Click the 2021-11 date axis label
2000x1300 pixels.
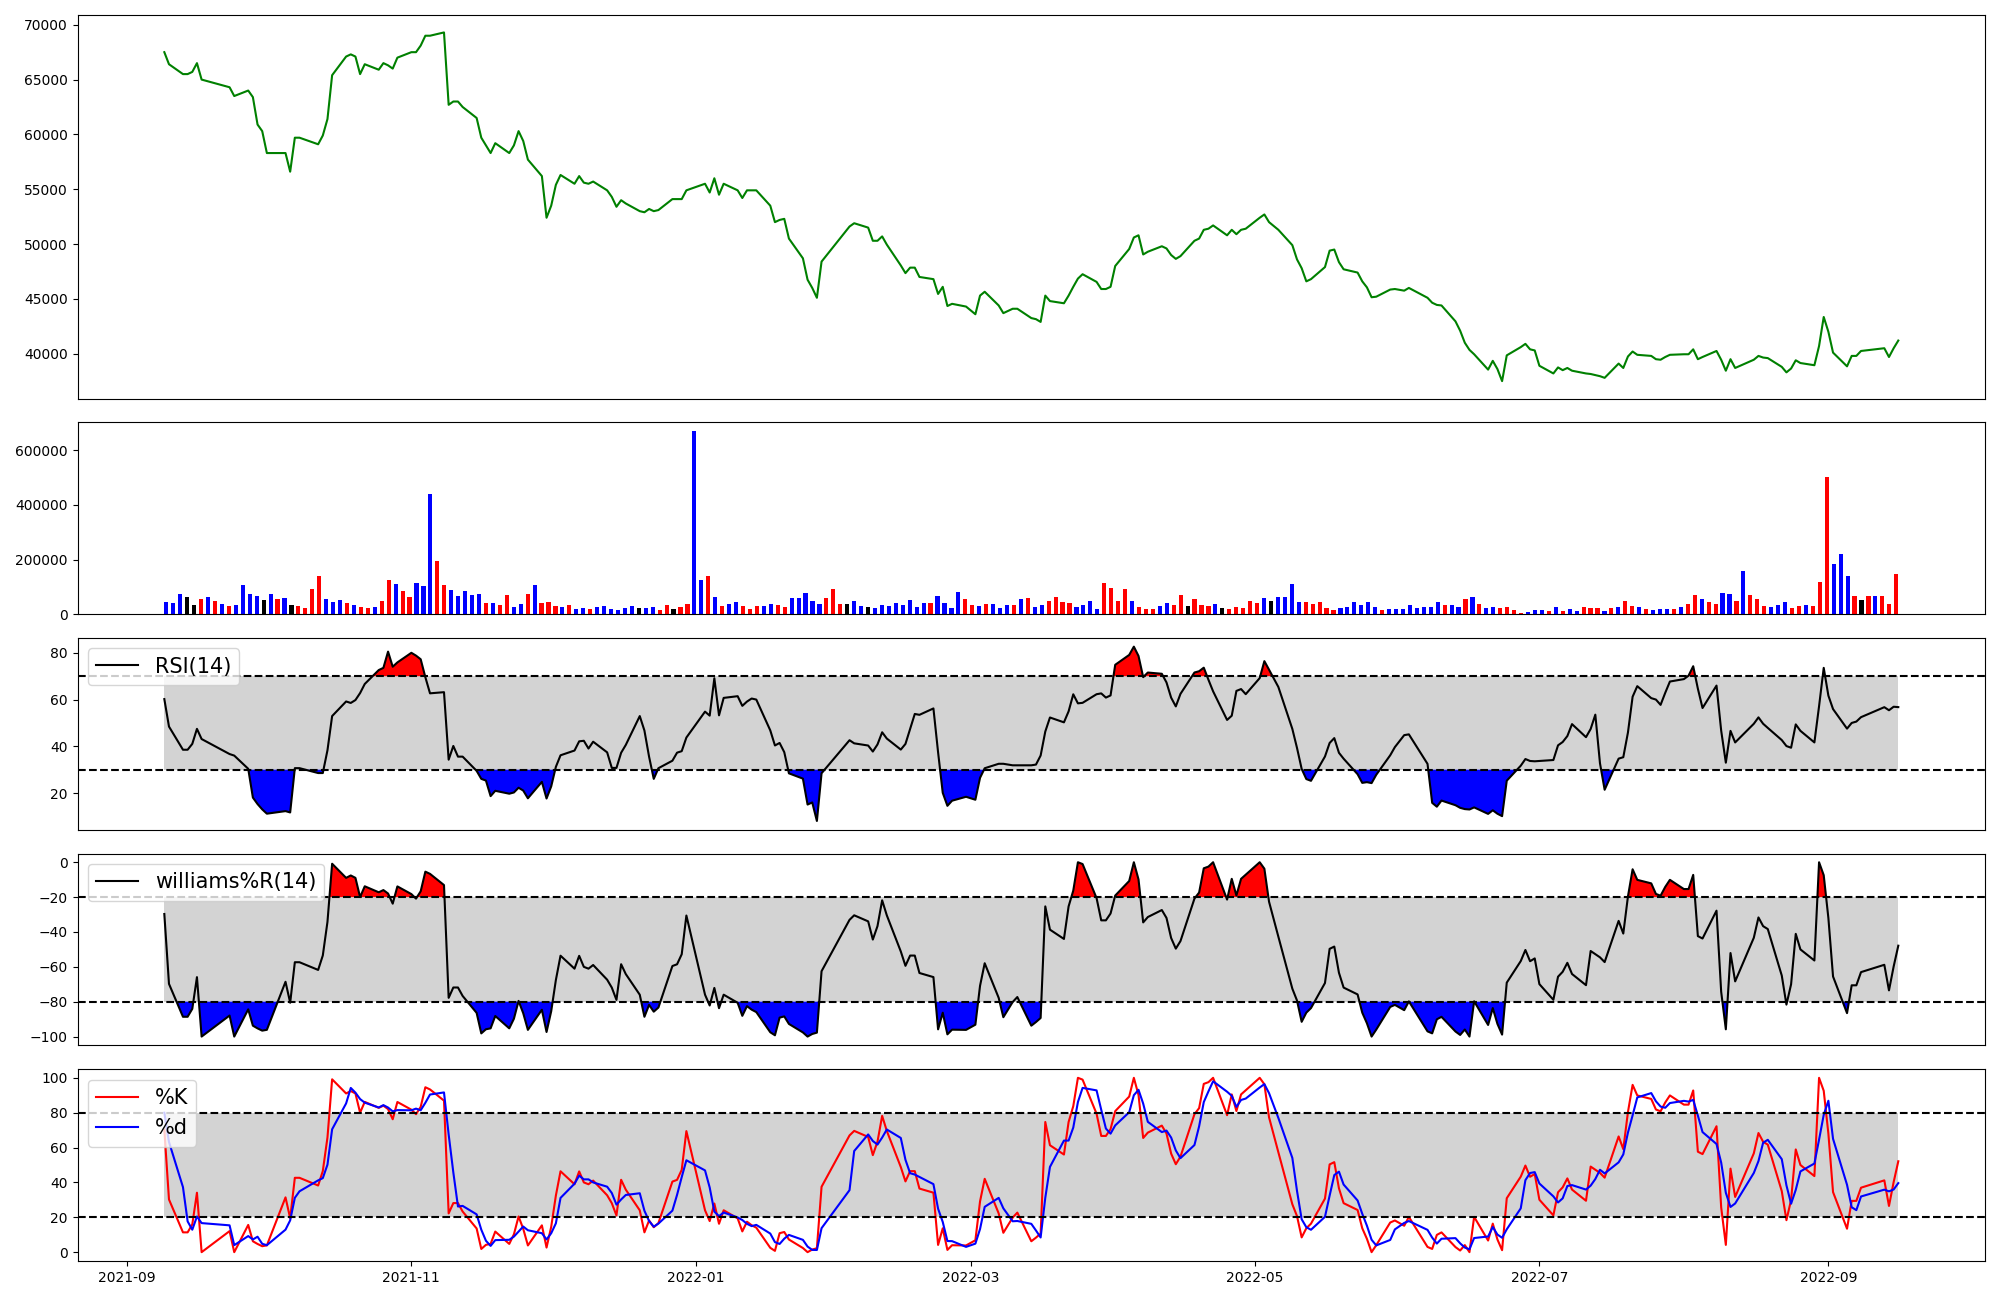point(411,1277)
